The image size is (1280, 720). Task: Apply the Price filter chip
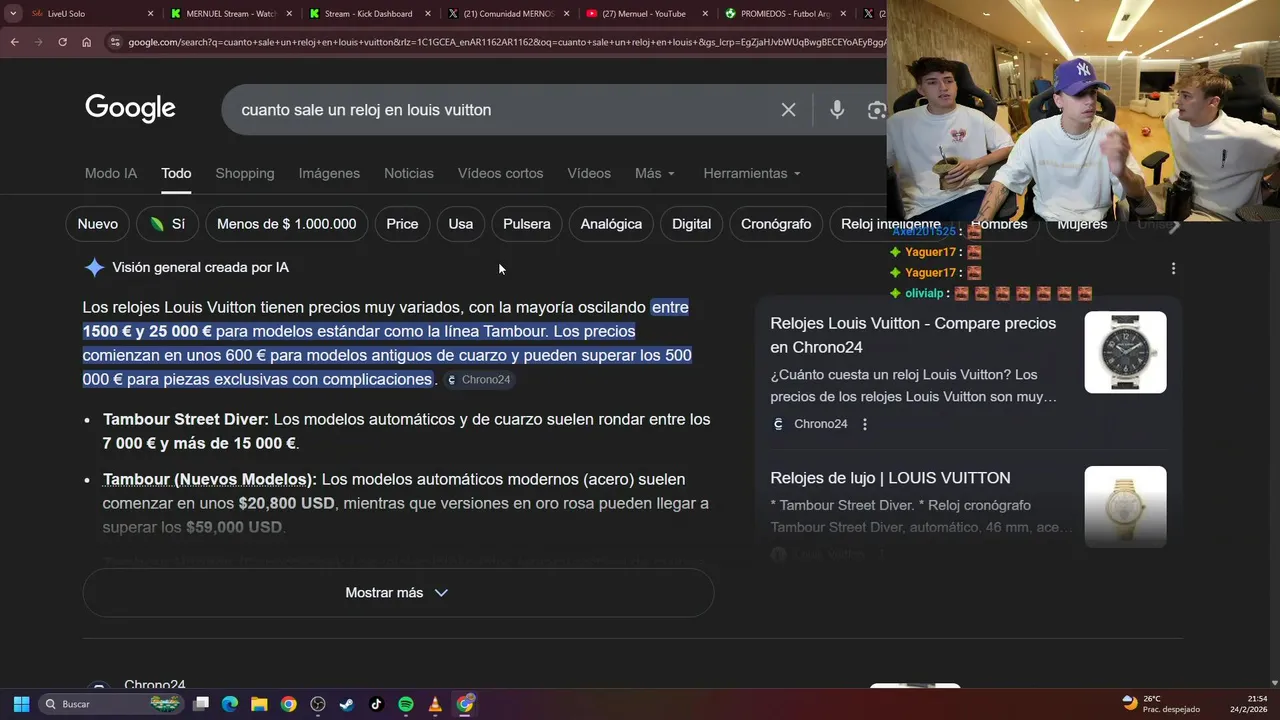(402, 224)
